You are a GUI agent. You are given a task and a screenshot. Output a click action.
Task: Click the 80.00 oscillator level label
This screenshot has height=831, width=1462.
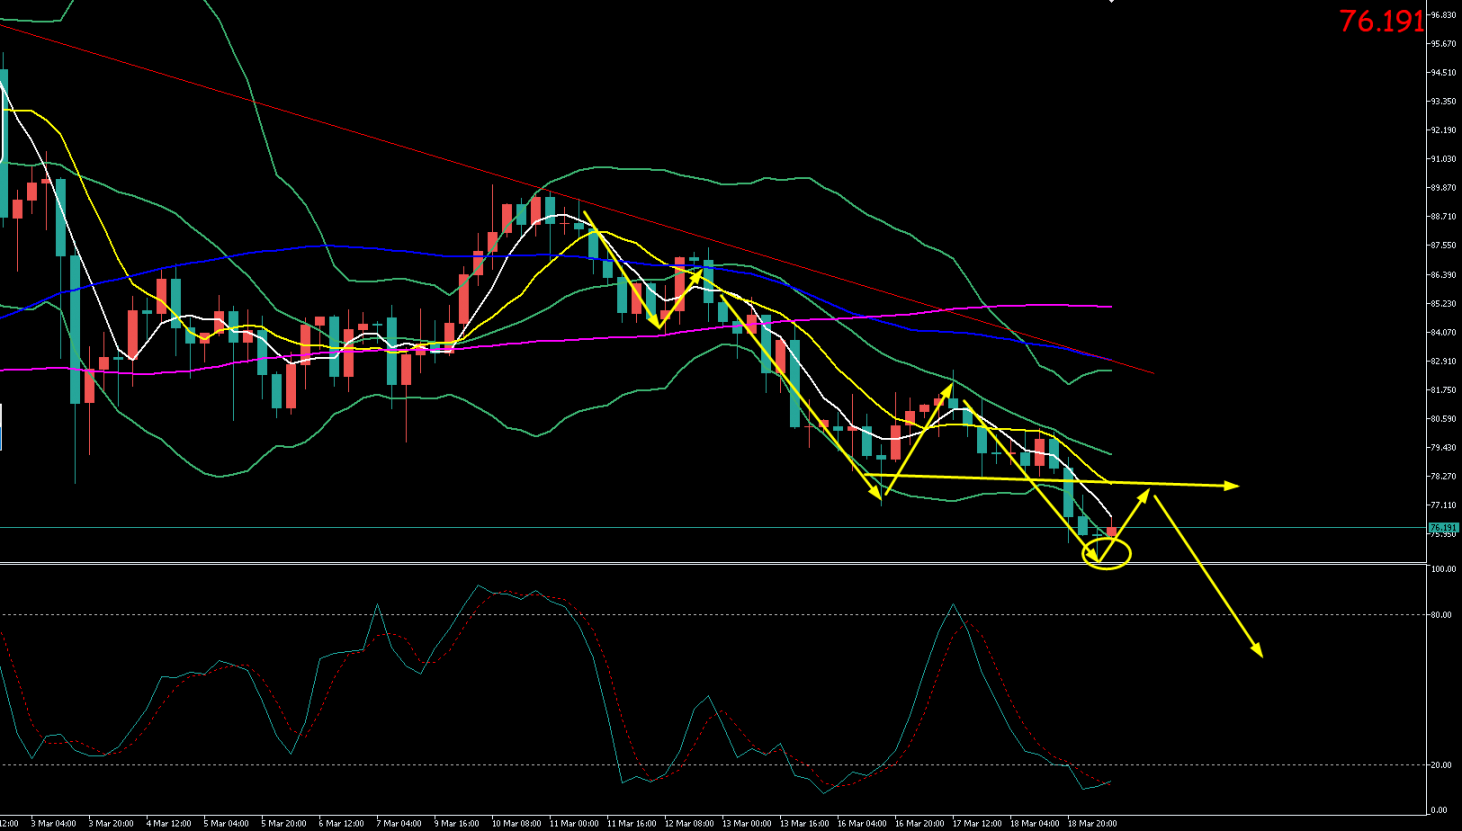(x=1441, y=615)
